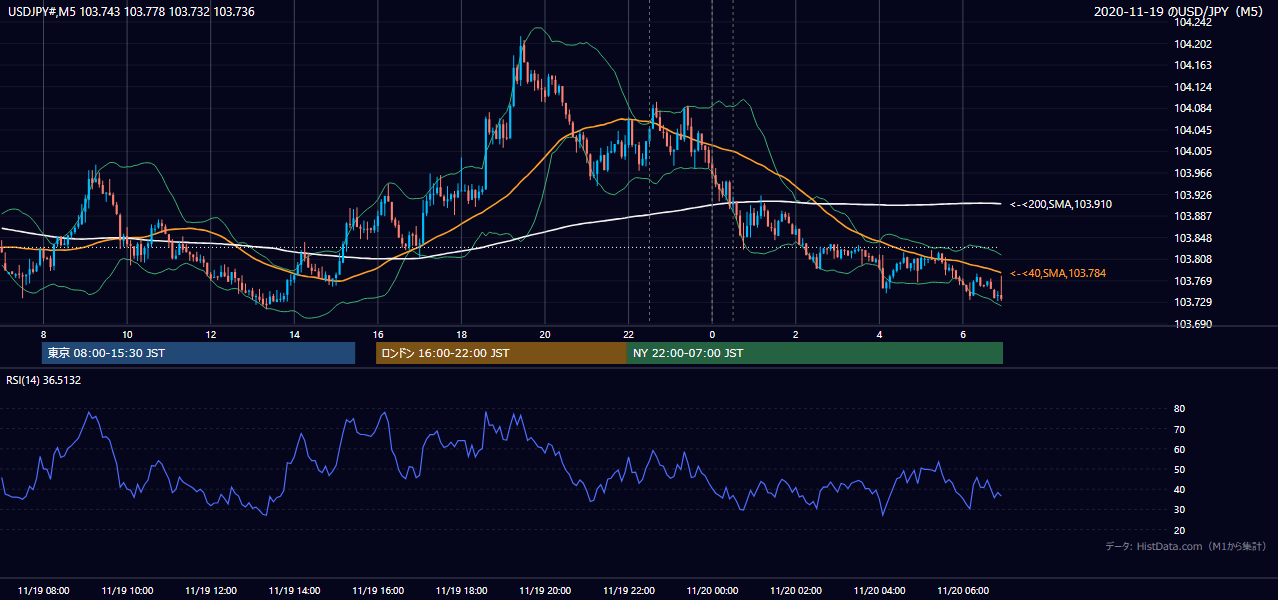Click RSI scale level 40
Viewport: 1278px width, 600px height.
click(x=1180, y=489)
